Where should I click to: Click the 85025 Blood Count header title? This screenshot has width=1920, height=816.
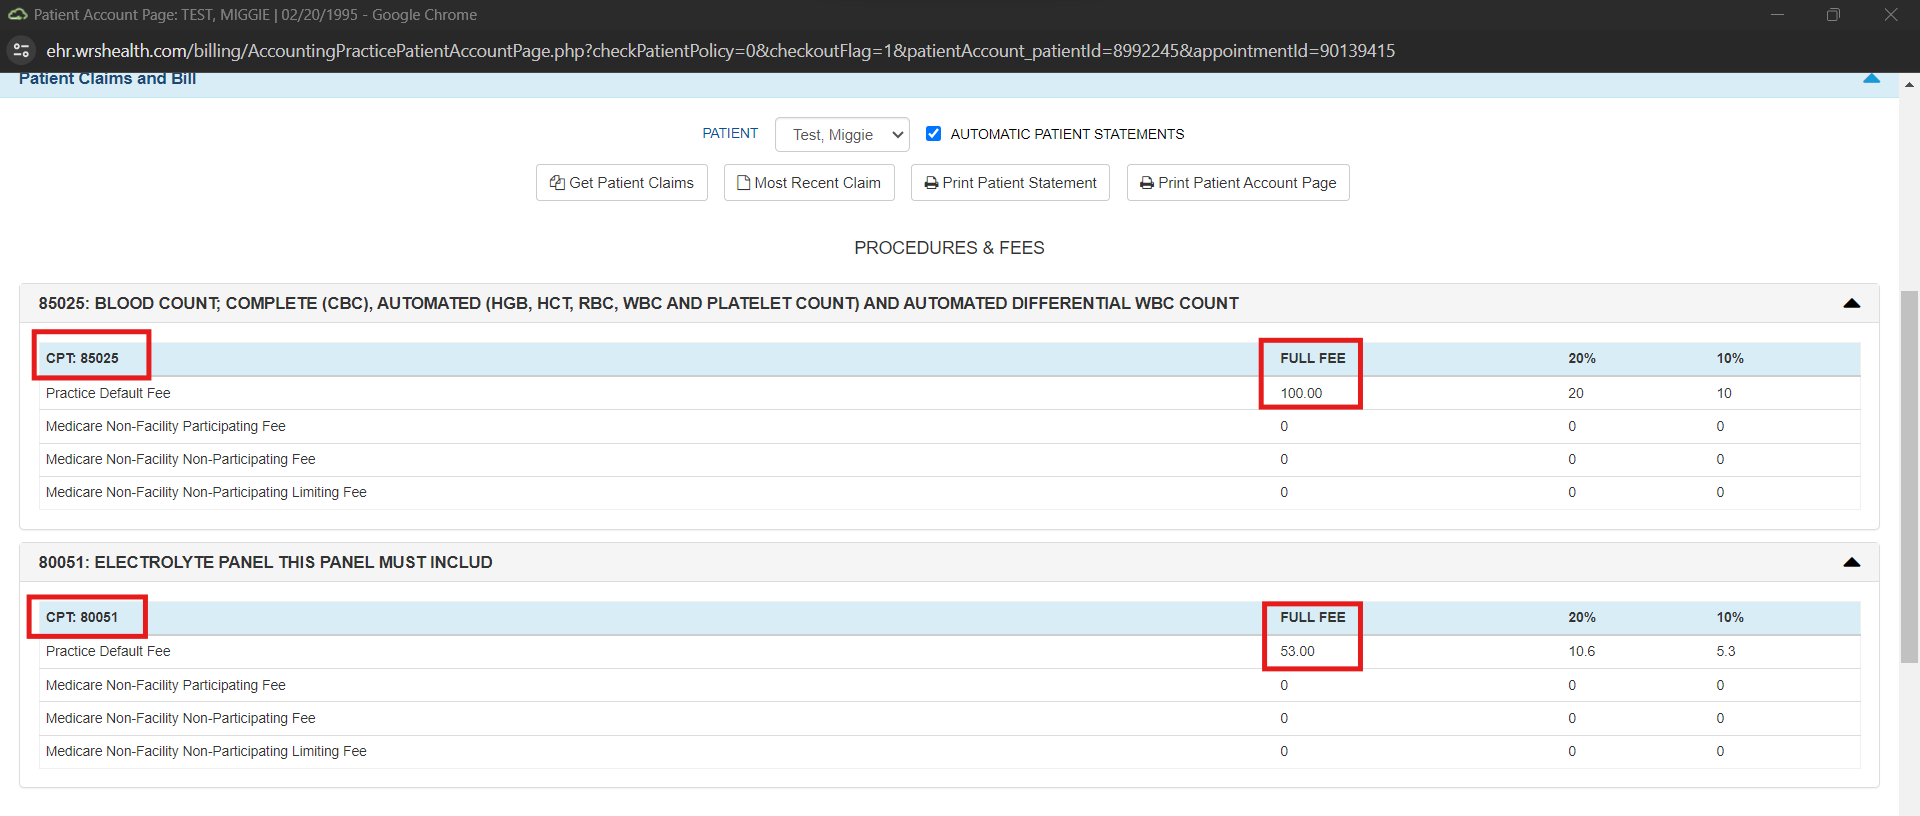pos(638,303)
